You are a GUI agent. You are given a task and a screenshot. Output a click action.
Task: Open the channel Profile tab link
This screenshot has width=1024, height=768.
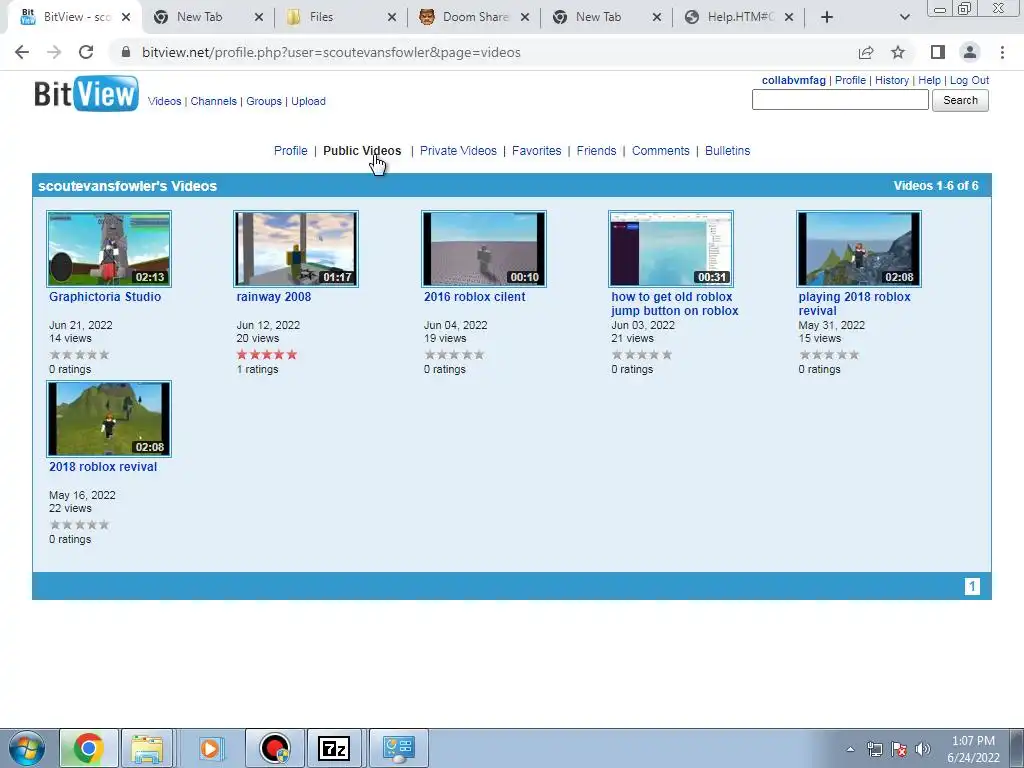click(x=291, y=151)
